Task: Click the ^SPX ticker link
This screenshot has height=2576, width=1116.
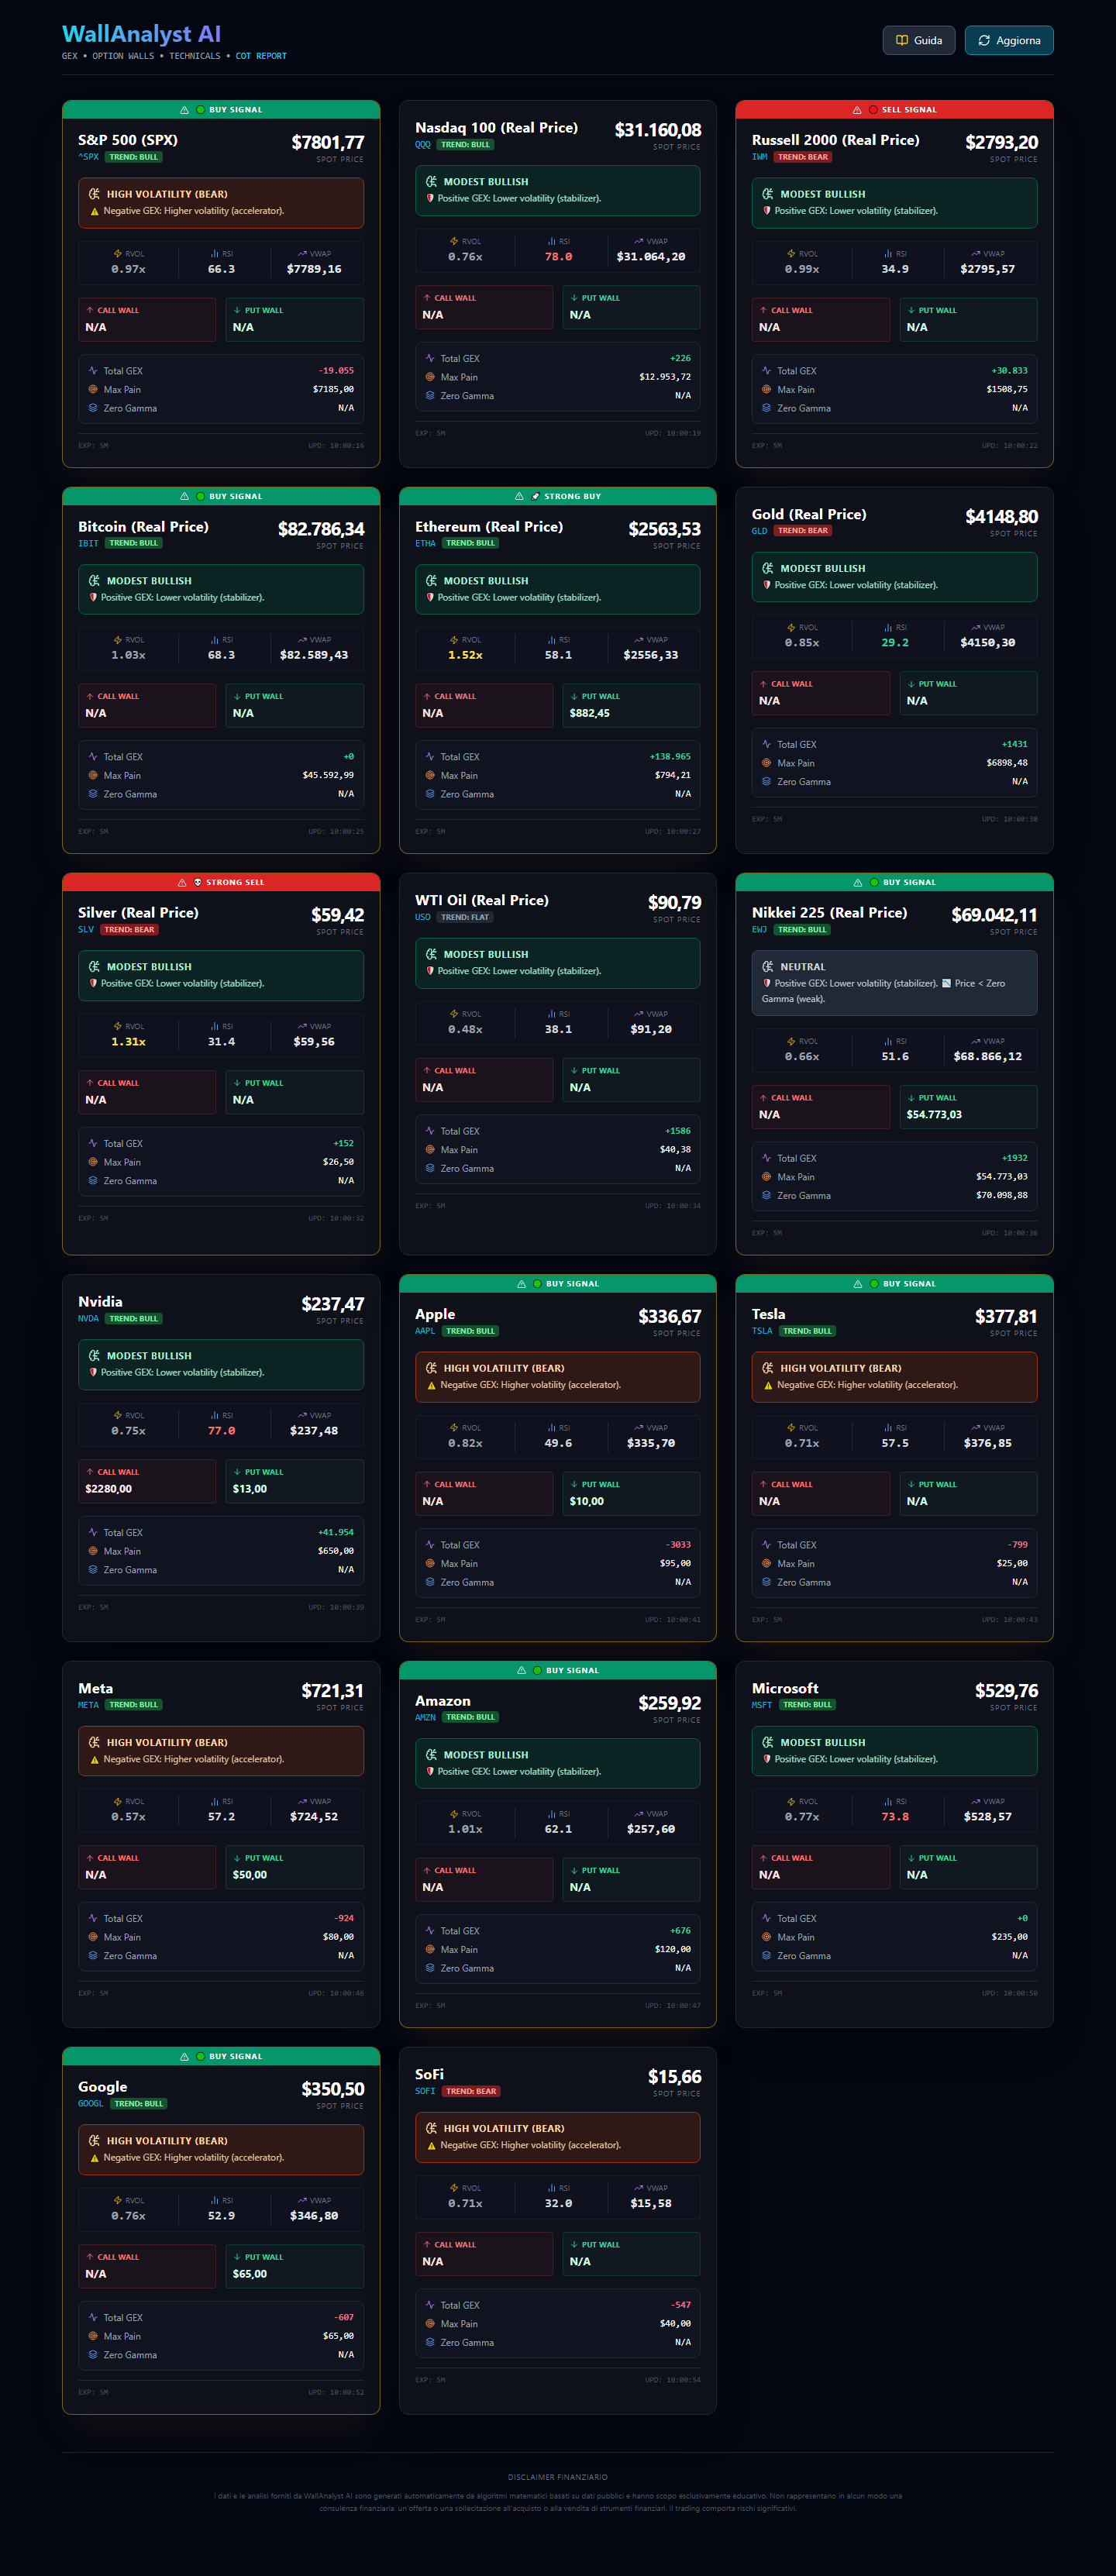Action: click(88, 157)
